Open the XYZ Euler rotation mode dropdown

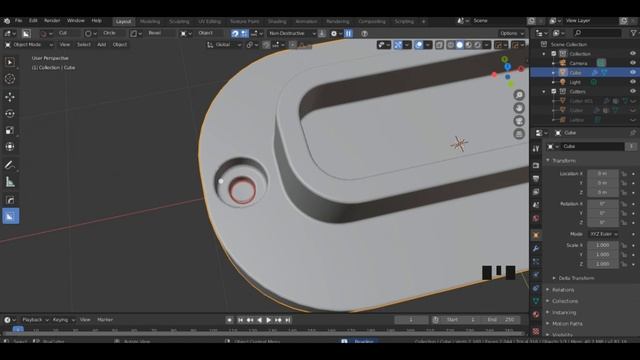coord(603,234)
